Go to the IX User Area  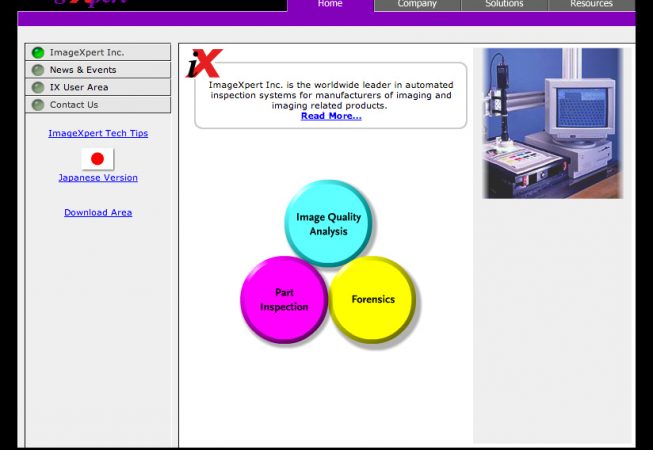tap(97, 87)
